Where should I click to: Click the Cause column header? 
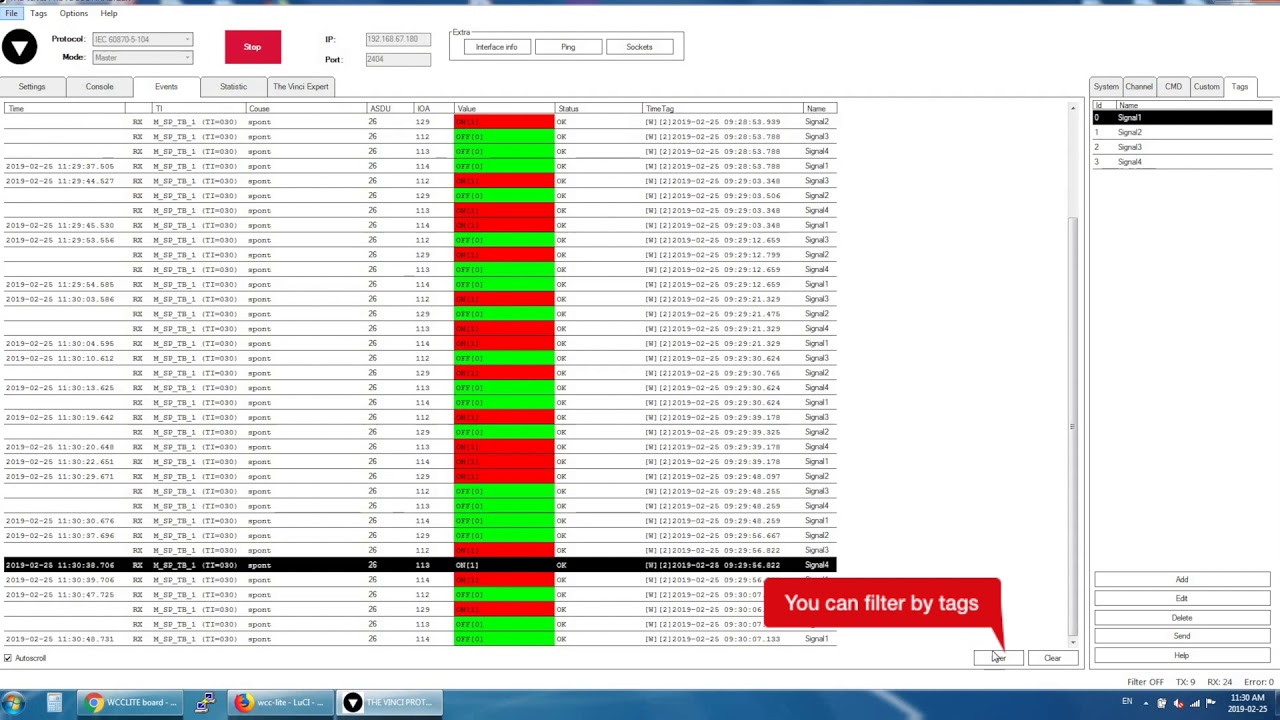pos(306,108)
